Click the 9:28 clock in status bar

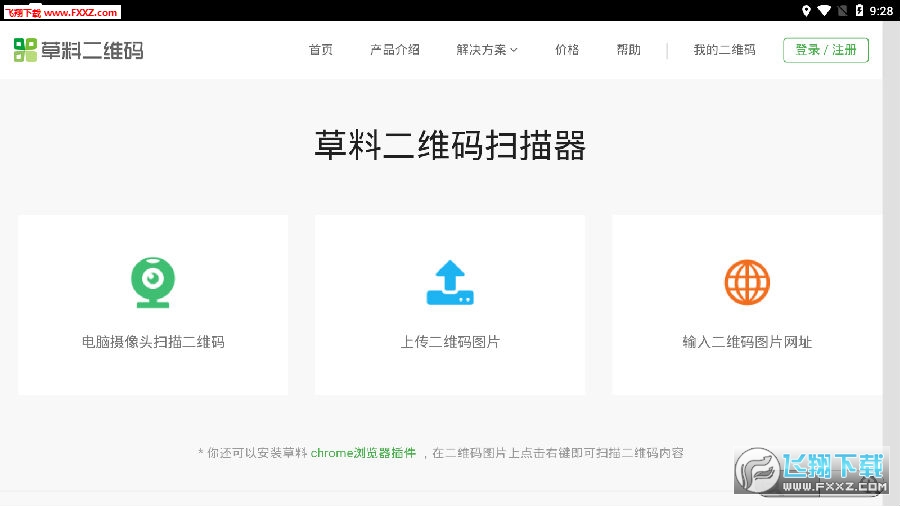tap(881, 10)
